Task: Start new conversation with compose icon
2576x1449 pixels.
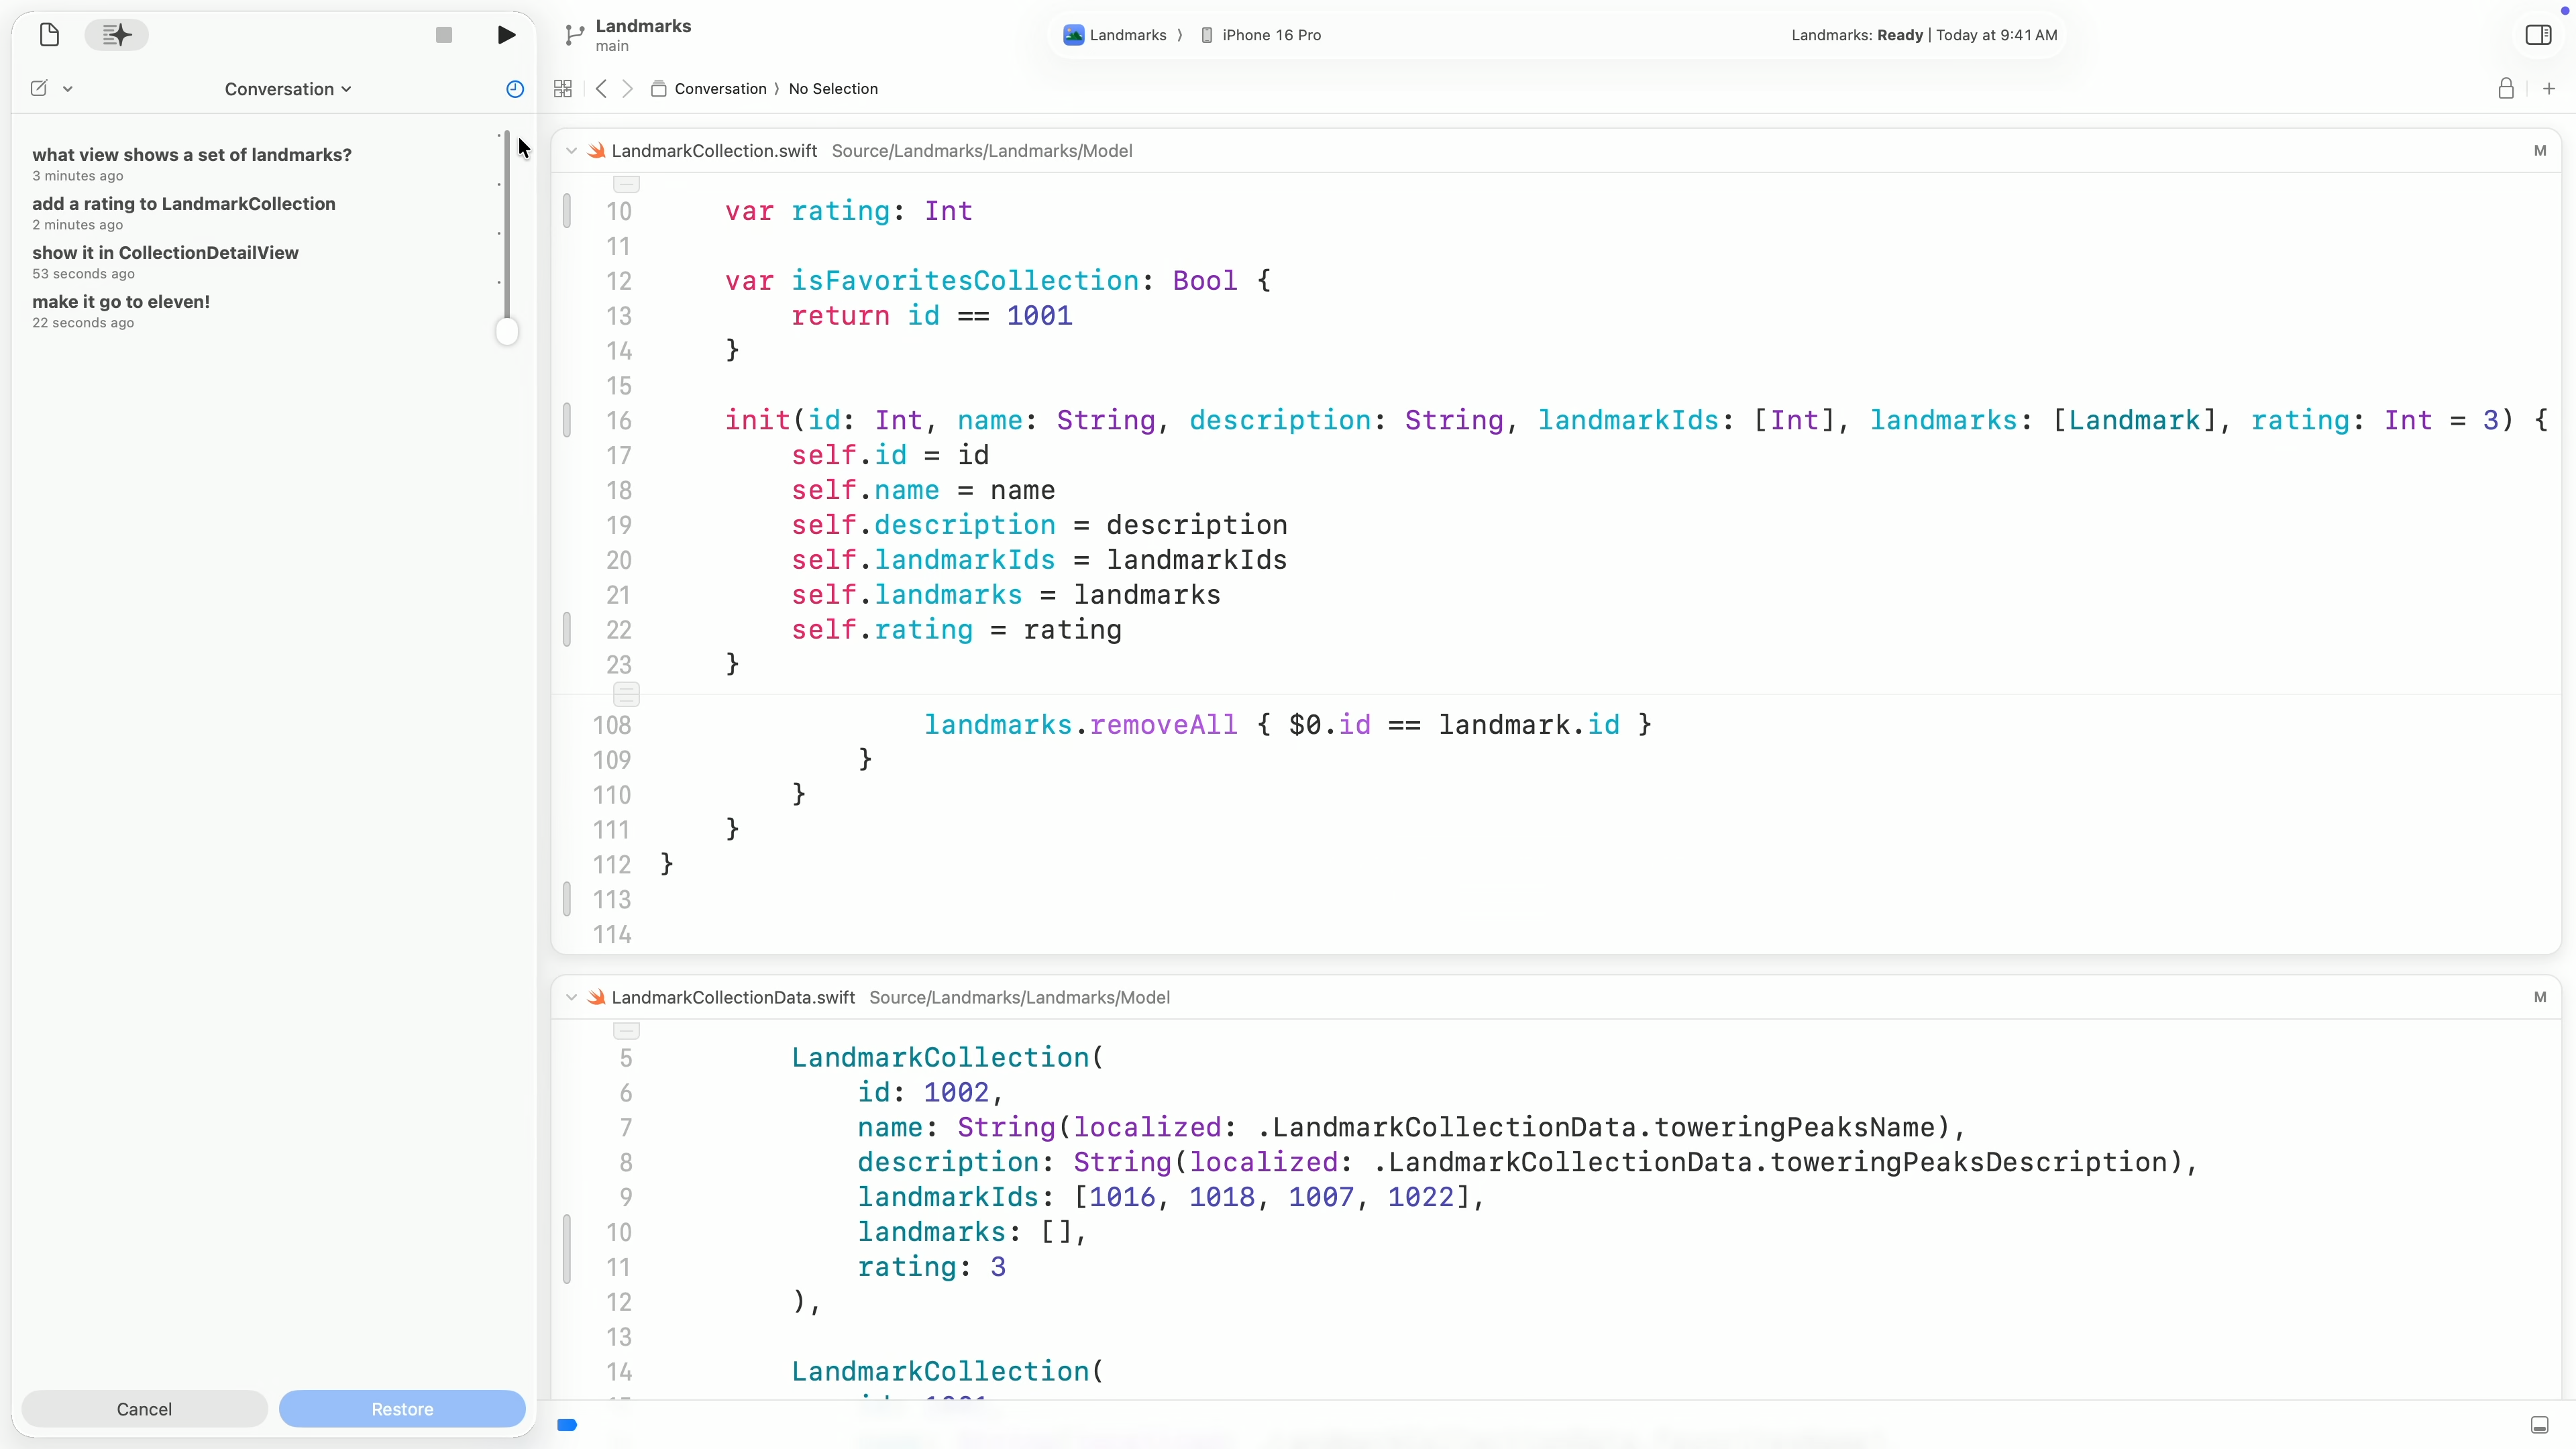Action: pos(39,88)
